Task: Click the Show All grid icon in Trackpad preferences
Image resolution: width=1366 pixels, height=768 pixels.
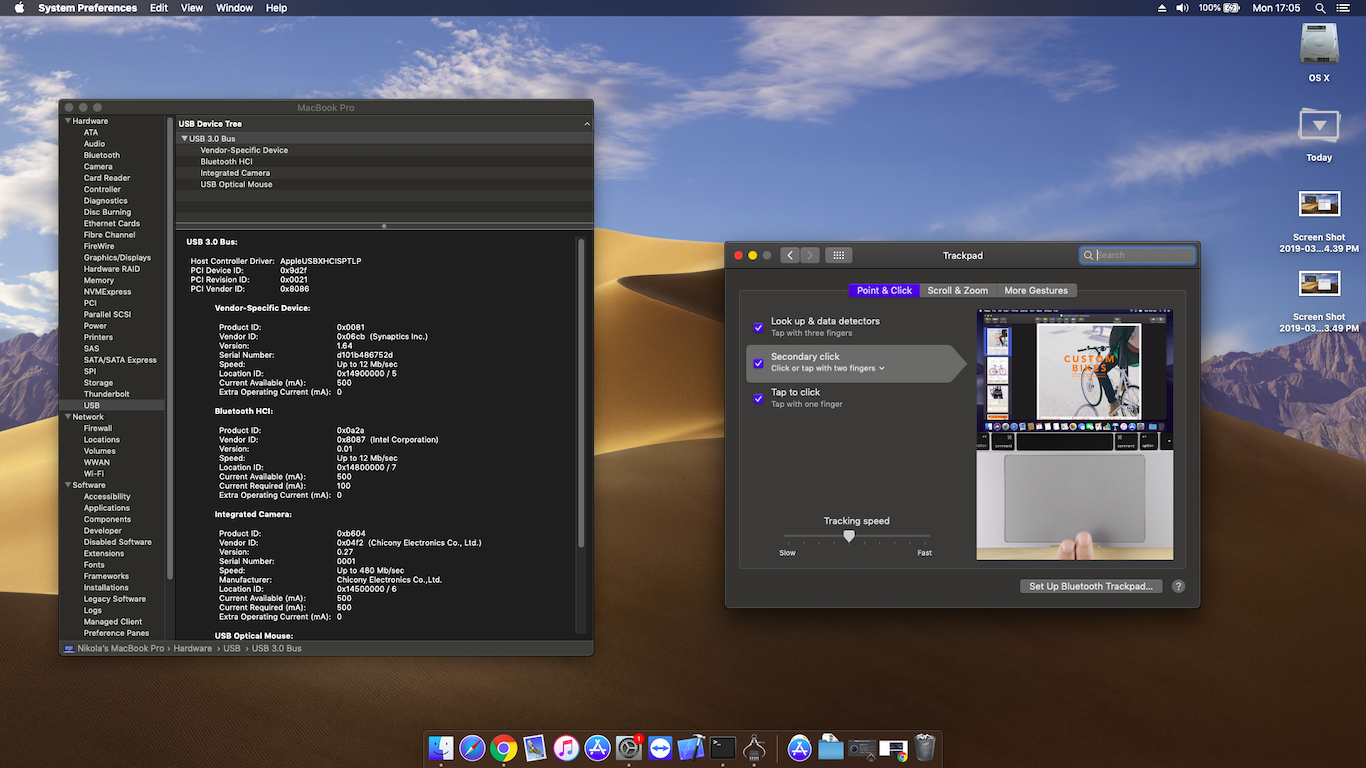Action: pyautogui.click(x=838, y=255)
